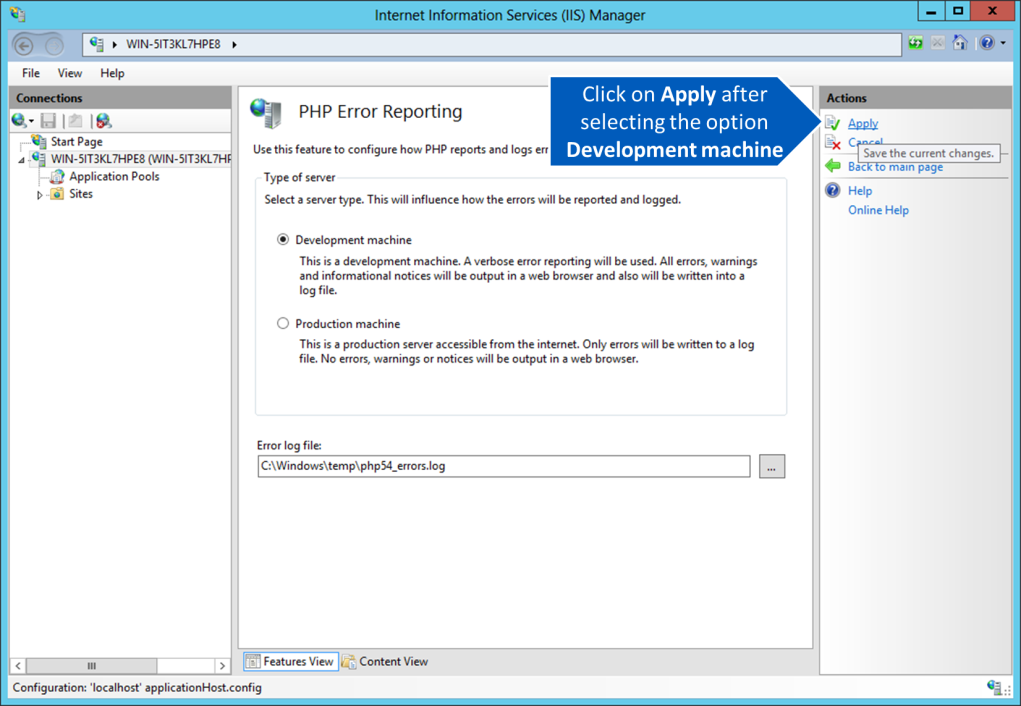Click the breadcrumb arrow after WIN-5IT3KL7HPE8
Viewport: 1021px width, 706px height.
[234, 44]
